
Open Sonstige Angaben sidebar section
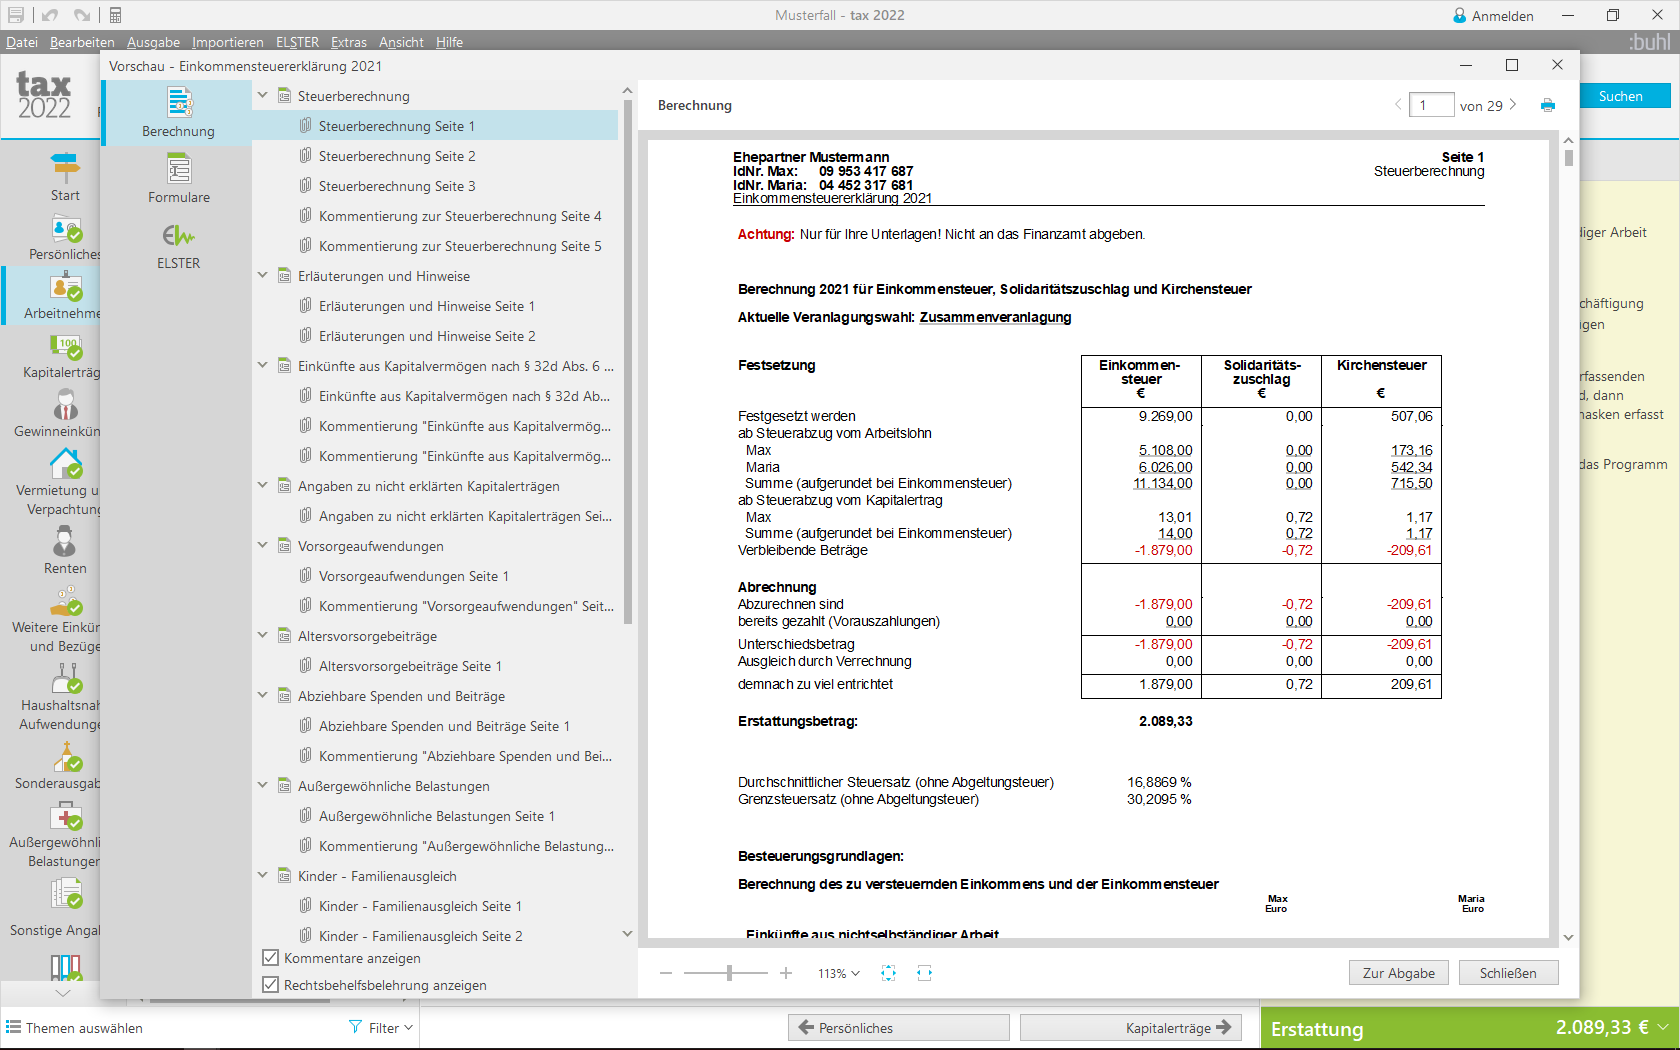coord(55,907)
